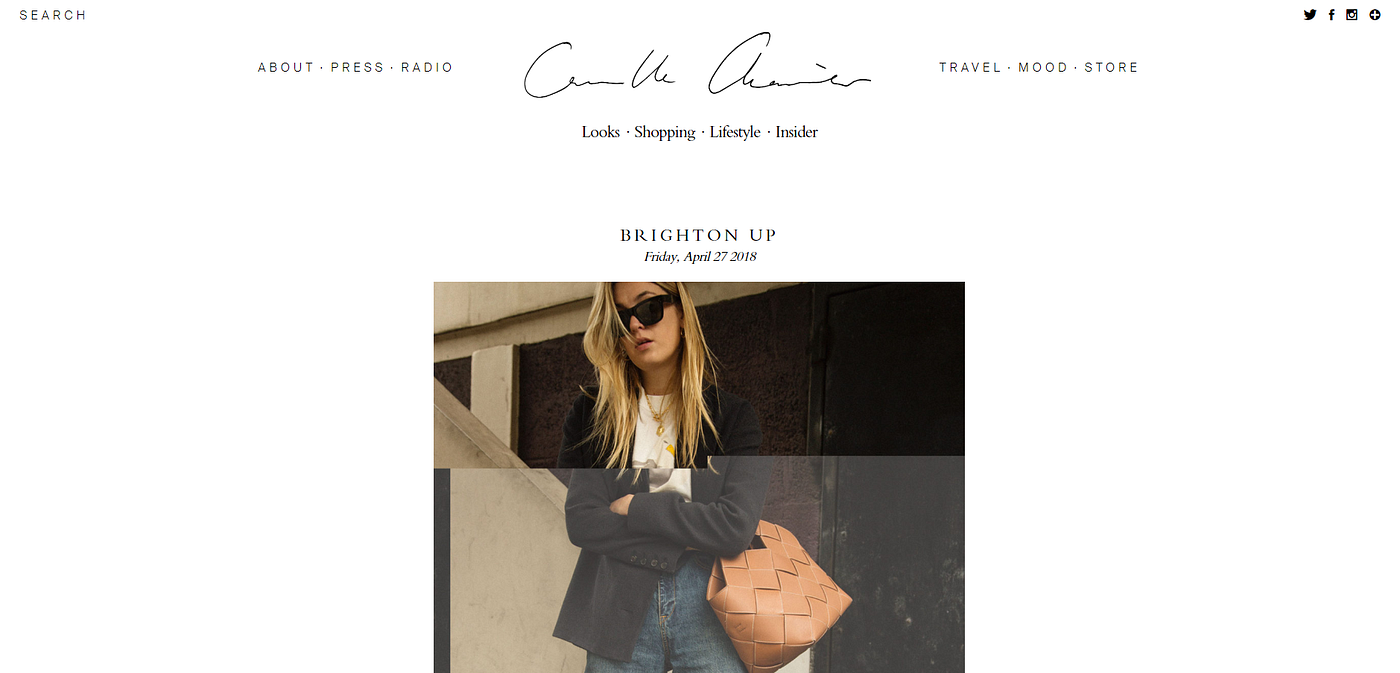This screenshot has width=1400, height=673.
Task: Open the Instagram icon link
Action: pos(1352,15)
